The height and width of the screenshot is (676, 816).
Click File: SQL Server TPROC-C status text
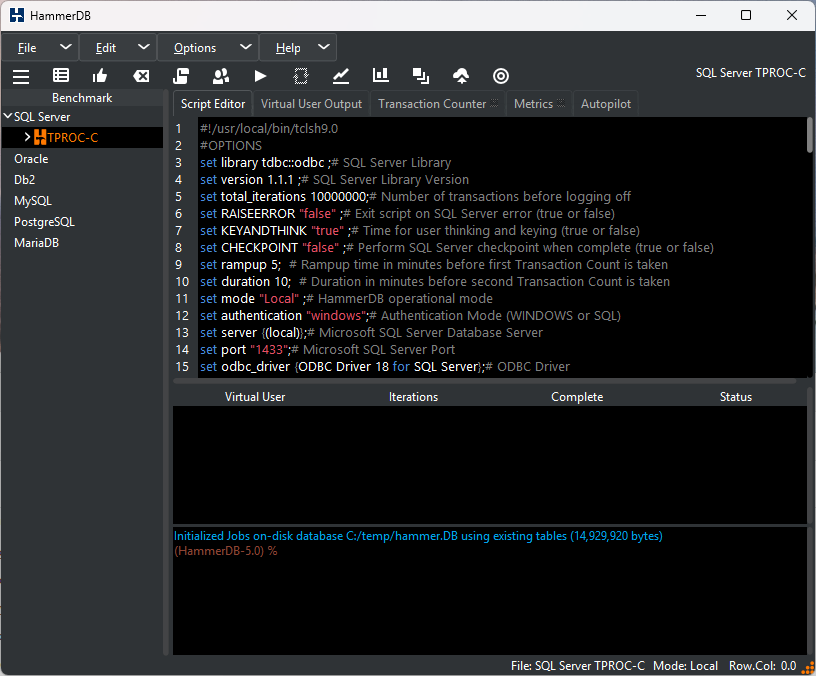[x=578, y=666]
